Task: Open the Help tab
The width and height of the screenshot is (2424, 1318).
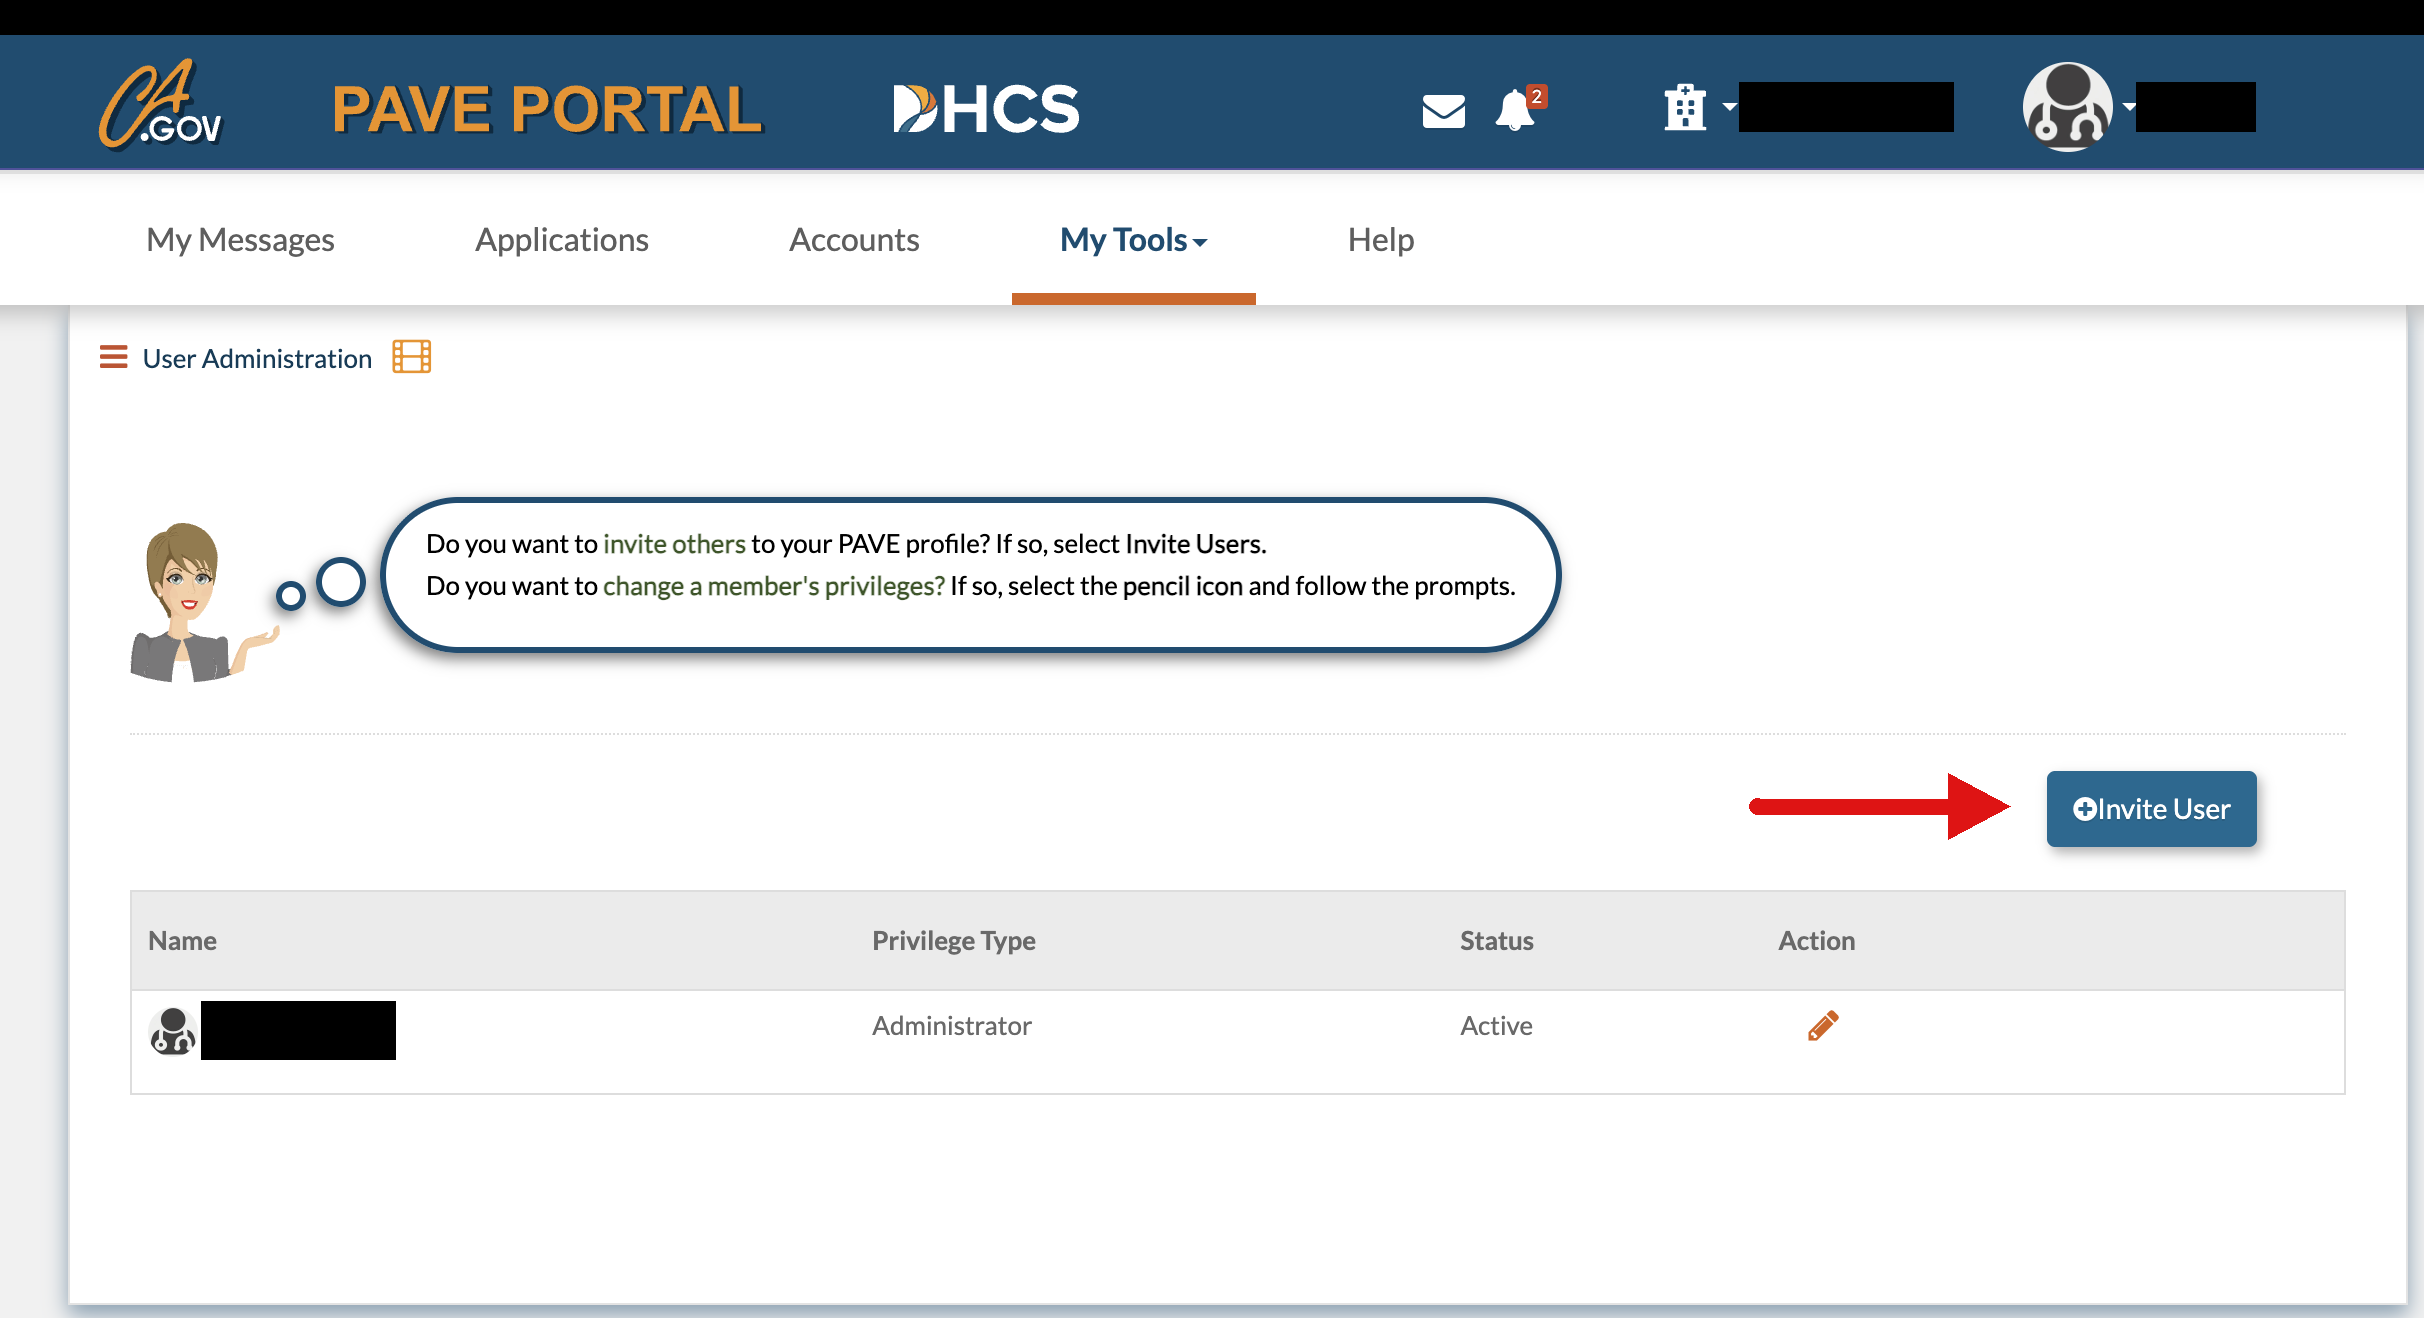Action: [1381, 240]
